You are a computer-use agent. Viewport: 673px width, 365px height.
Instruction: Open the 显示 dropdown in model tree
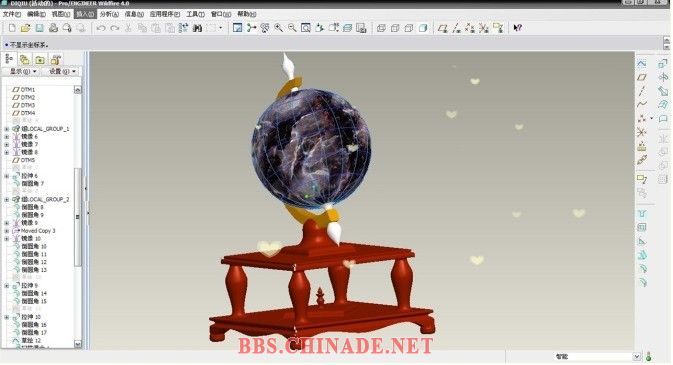pos(22,71)
